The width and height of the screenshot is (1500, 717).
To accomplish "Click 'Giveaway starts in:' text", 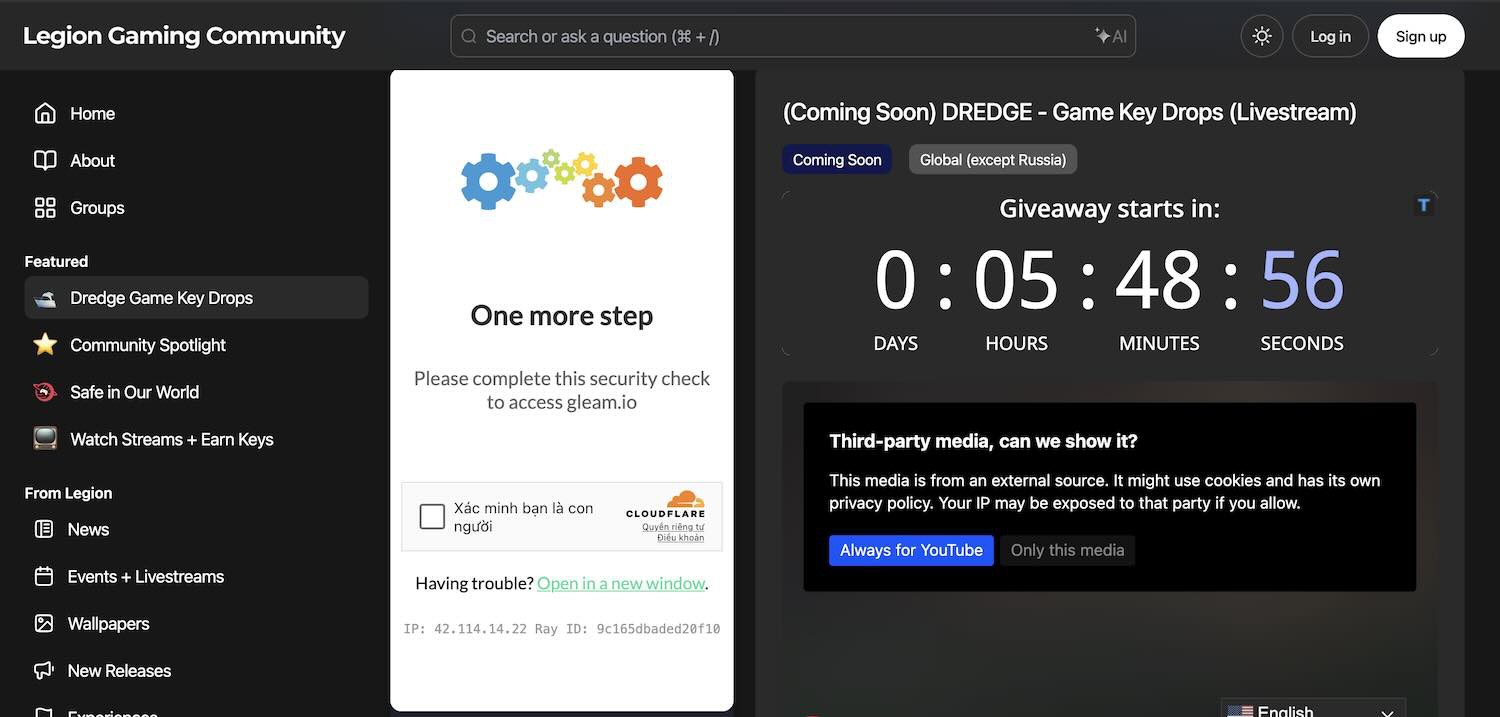I will (x=1110, y=208).
